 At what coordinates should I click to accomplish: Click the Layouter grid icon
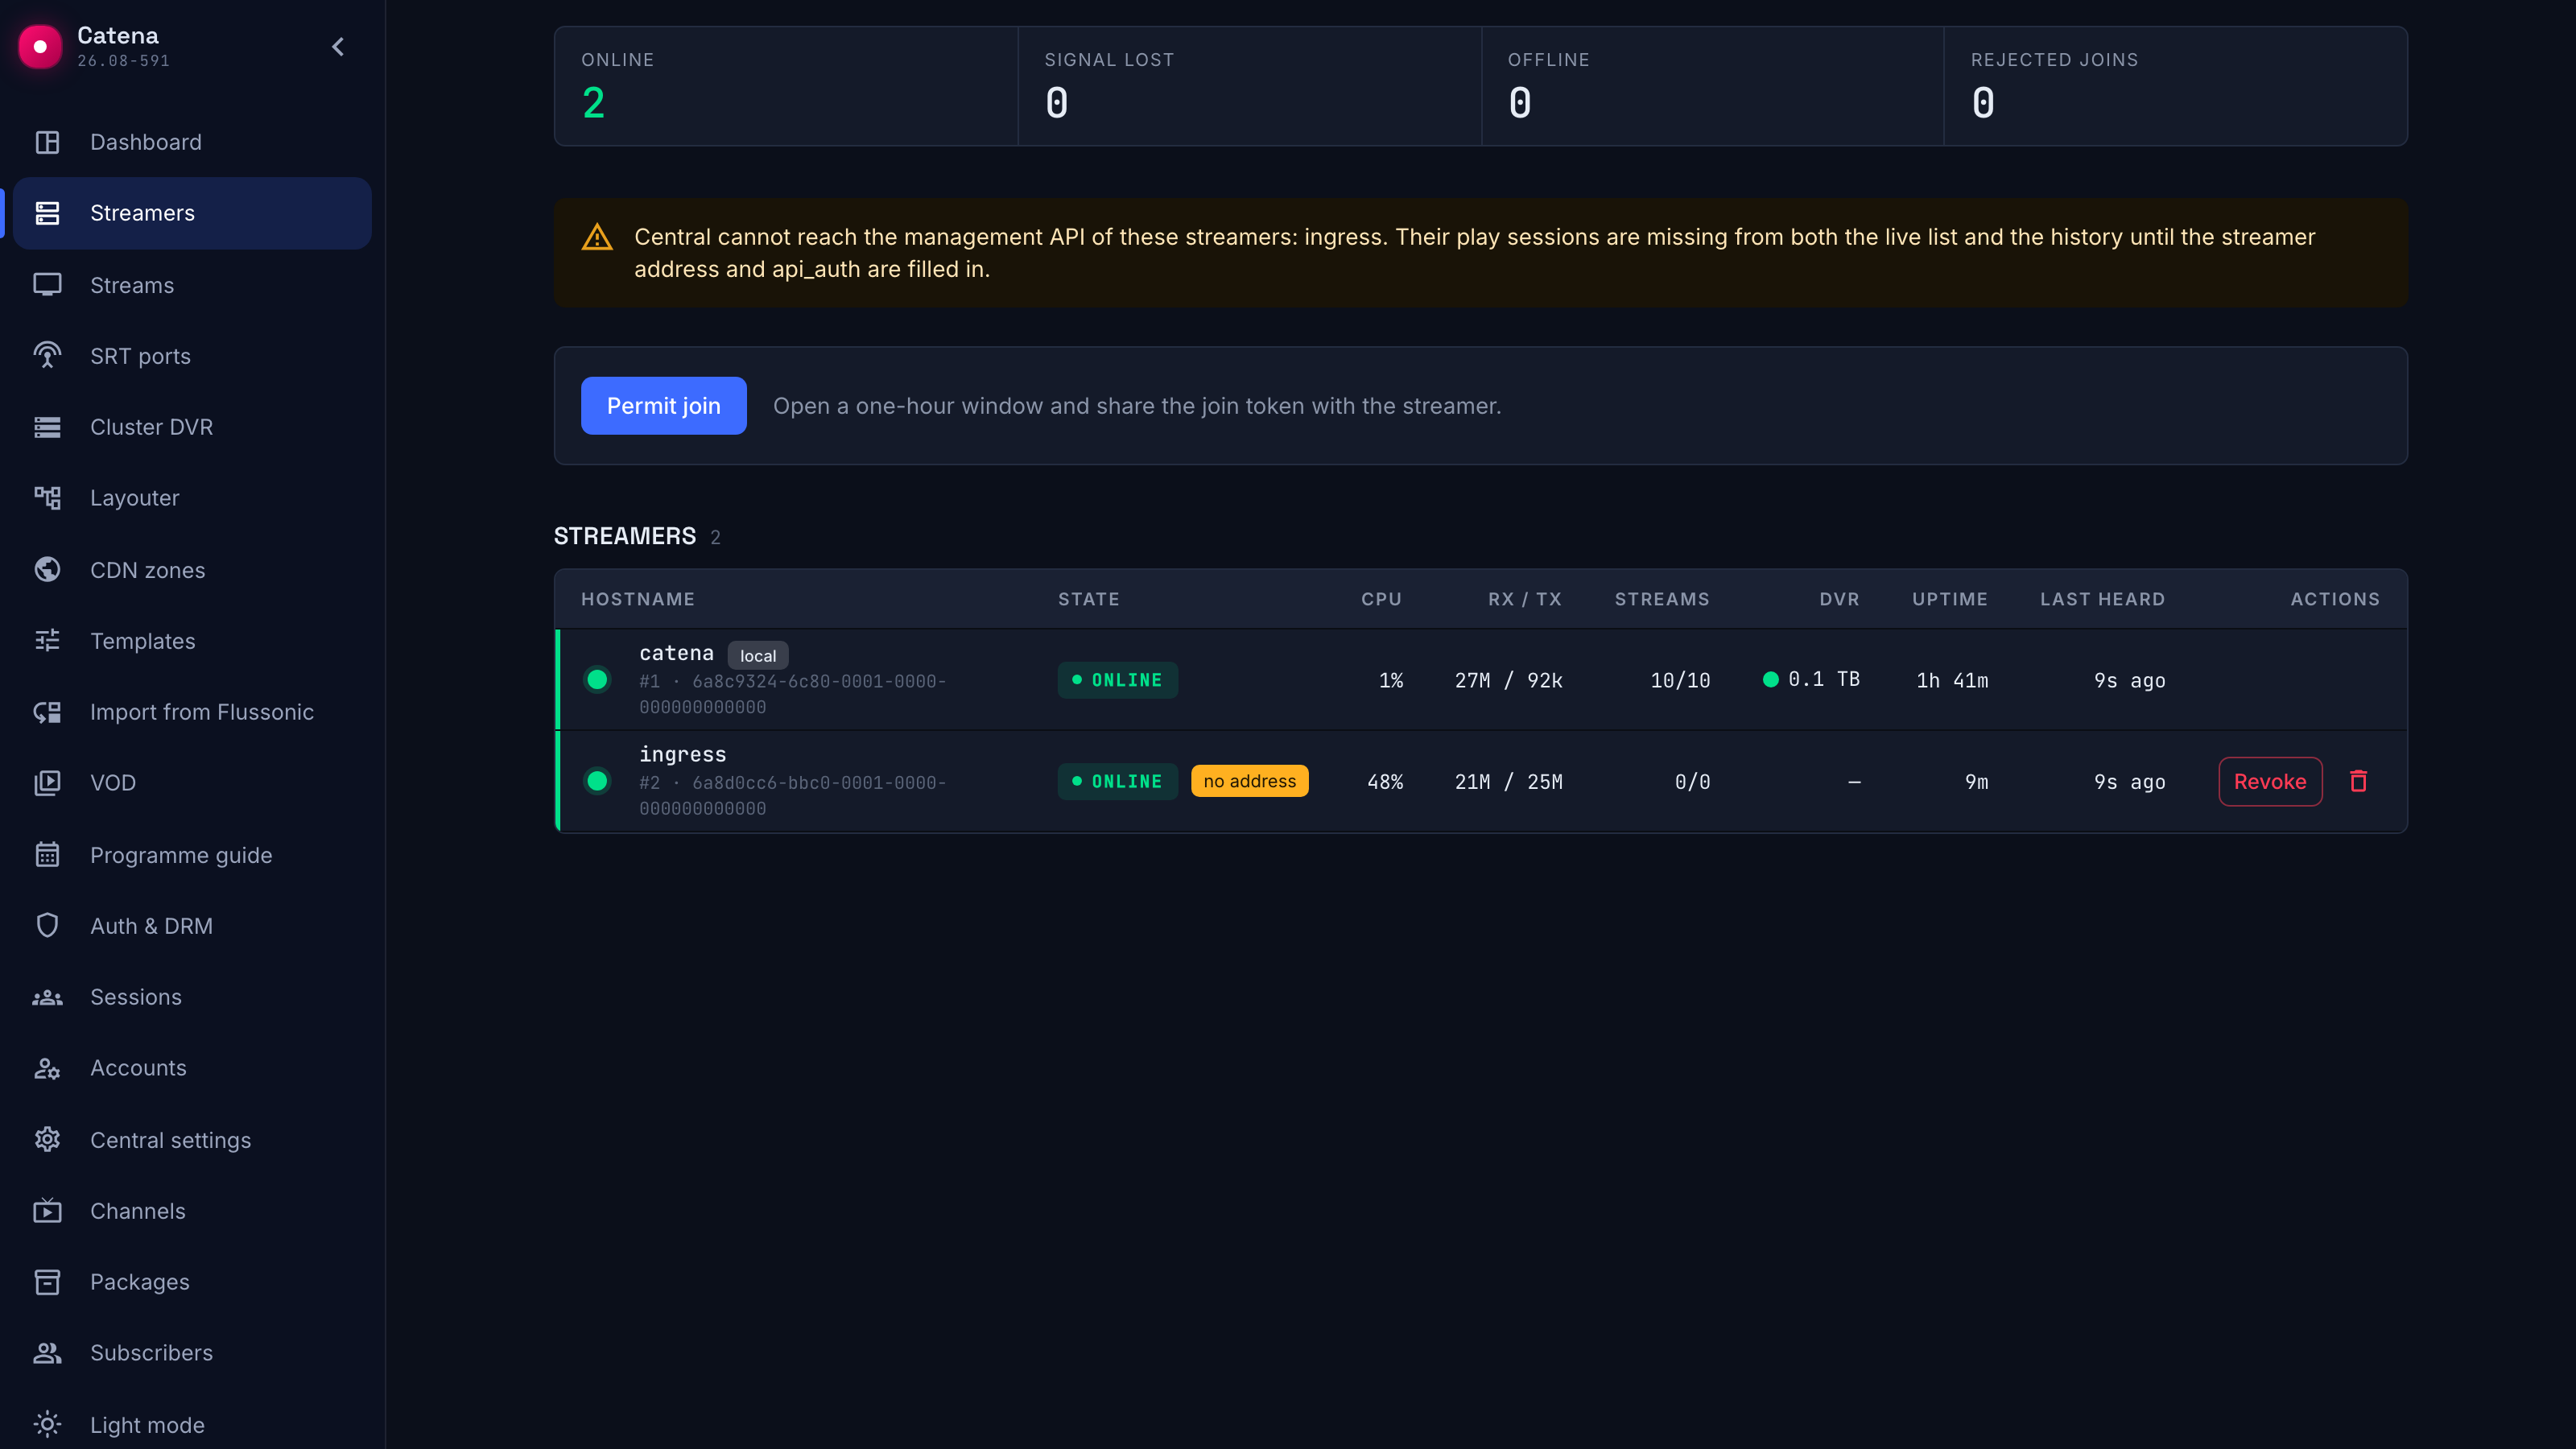click(47, 498)
